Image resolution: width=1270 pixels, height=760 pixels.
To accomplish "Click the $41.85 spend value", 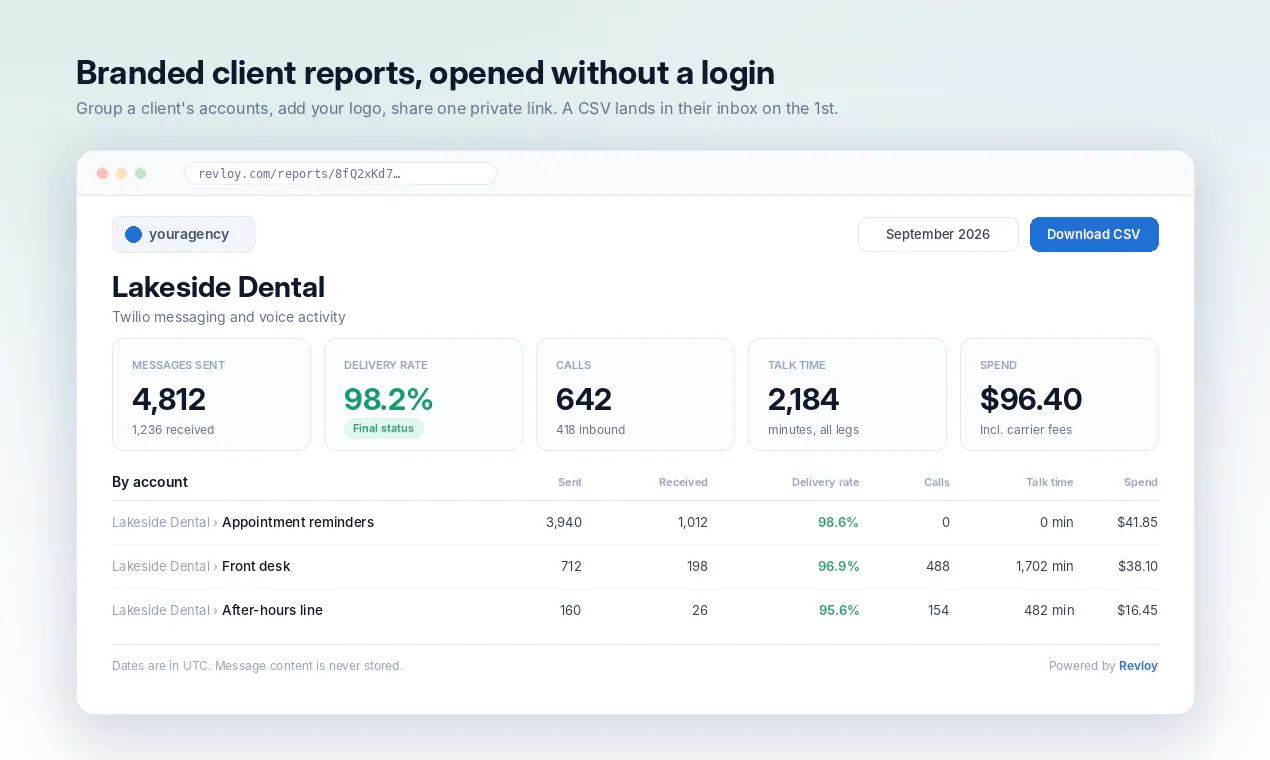I will [1137, 522].
